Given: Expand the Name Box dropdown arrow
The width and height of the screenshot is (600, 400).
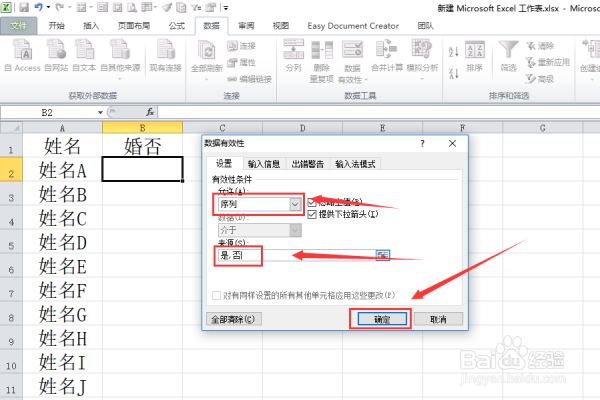Looking at the screenshot, I should (100, 112).
